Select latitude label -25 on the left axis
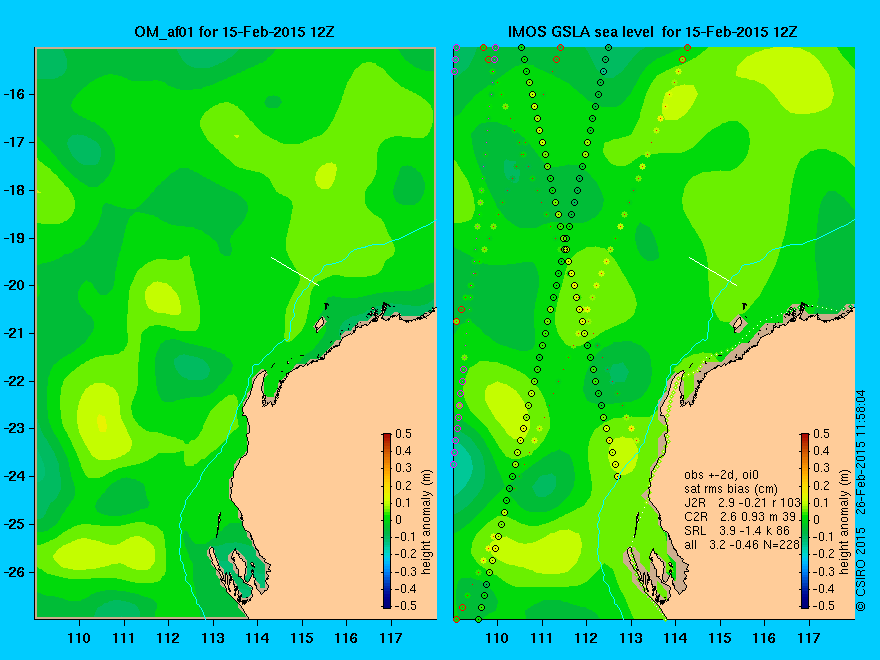This screenshot has height=660, width=880. click(14, 524)
